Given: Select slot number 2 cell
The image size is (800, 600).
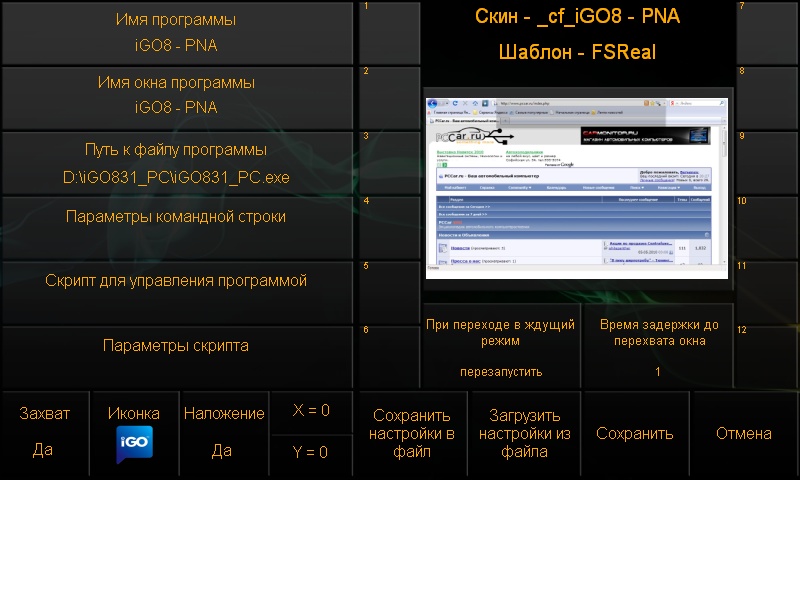Looking at the screenshot, I should tap(389, 97).
